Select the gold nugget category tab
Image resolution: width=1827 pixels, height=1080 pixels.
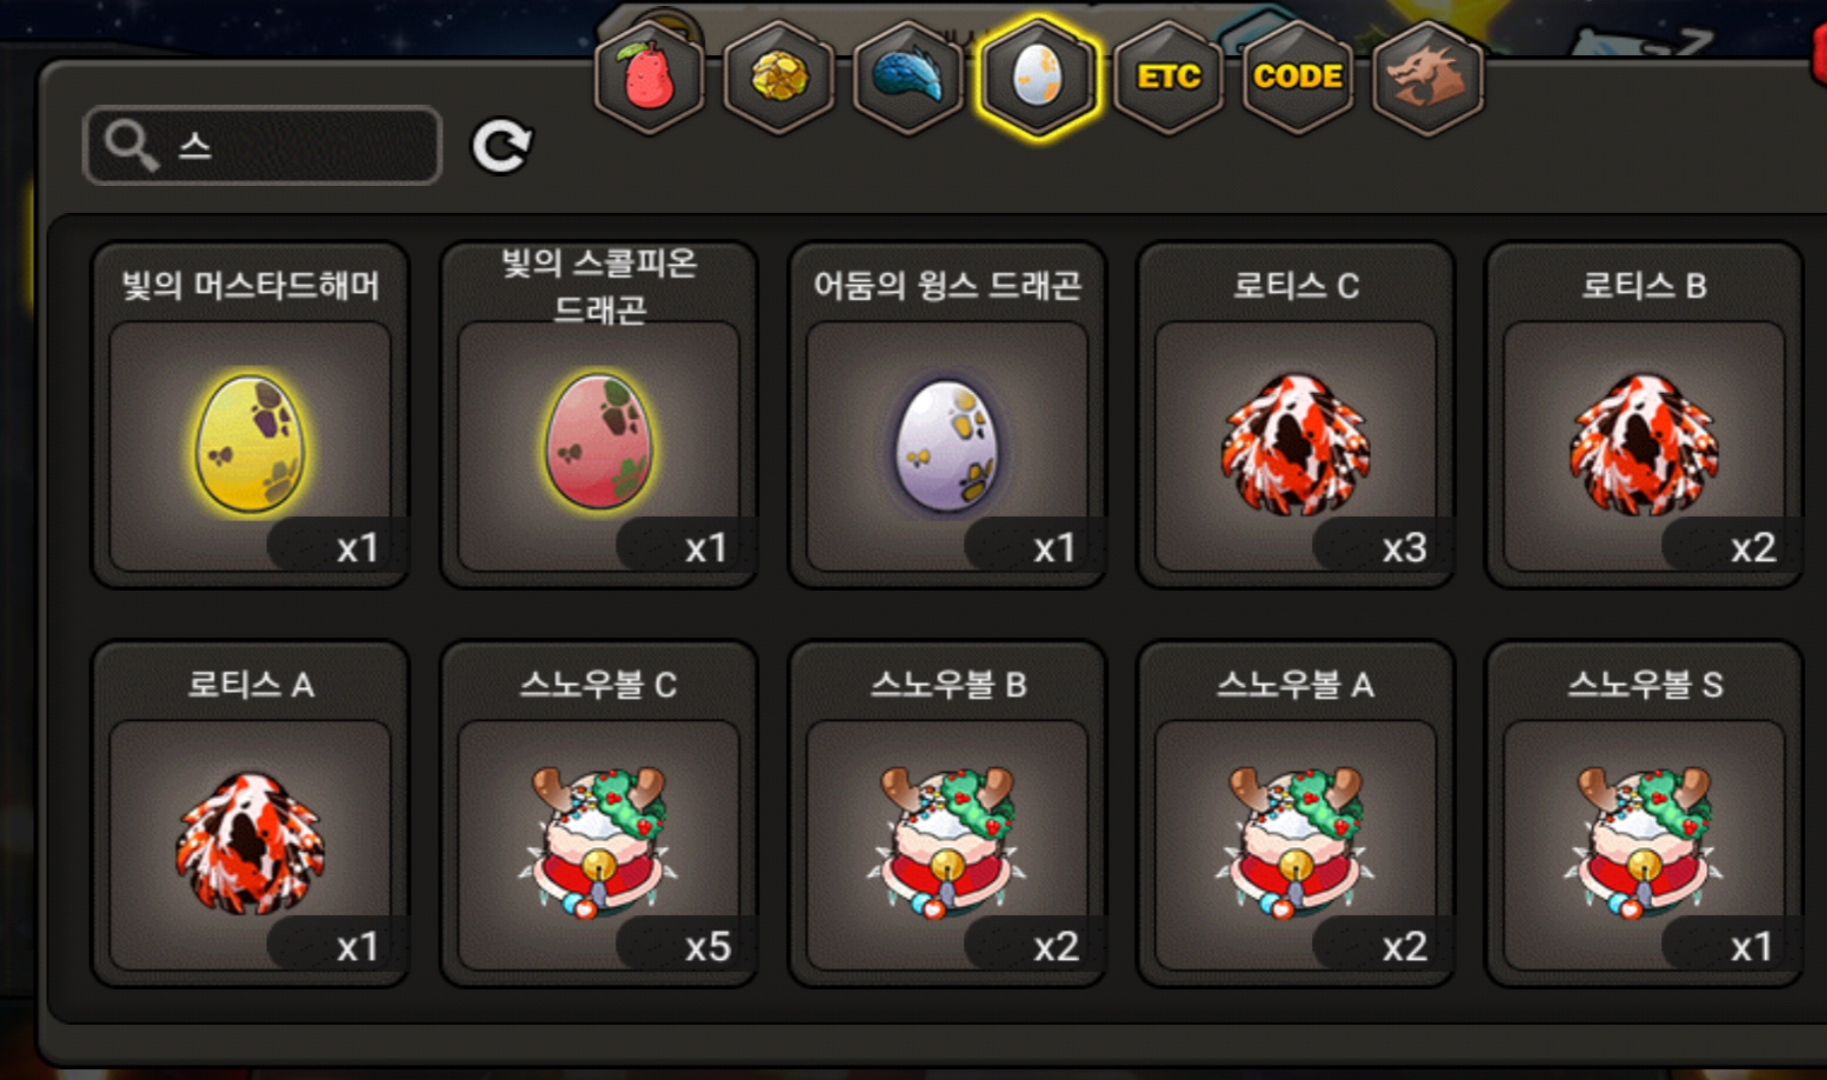(779, 77)
